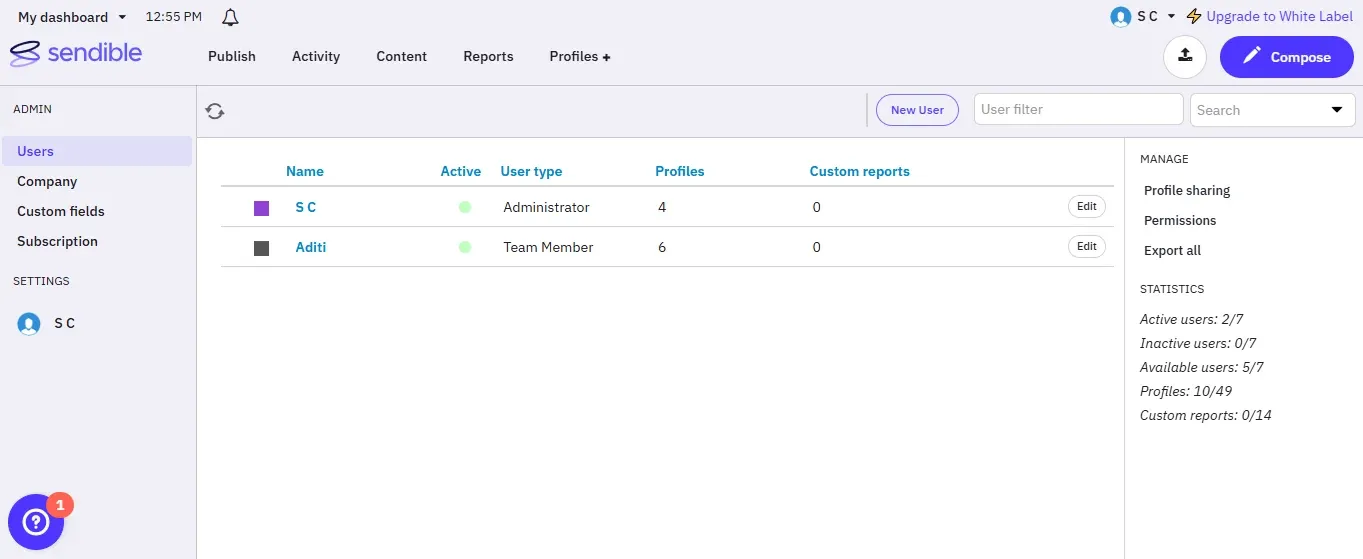
Task: Click the active status dot for Aditi
Action: pos(465,247)
